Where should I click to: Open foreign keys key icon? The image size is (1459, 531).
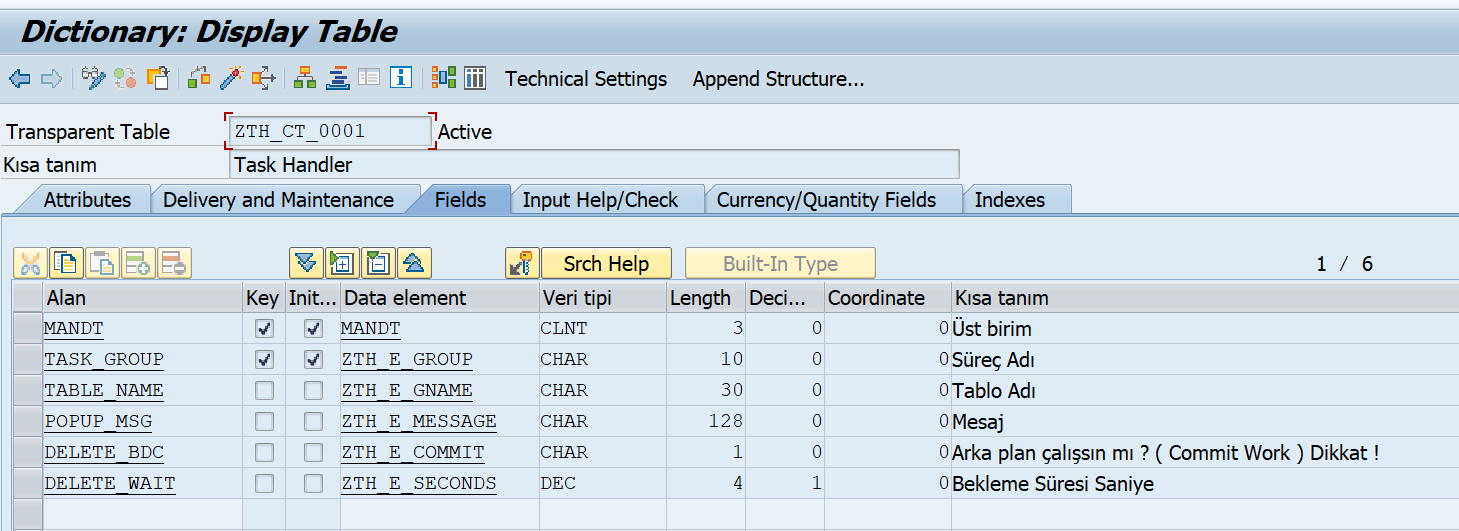tap(522, 263)
